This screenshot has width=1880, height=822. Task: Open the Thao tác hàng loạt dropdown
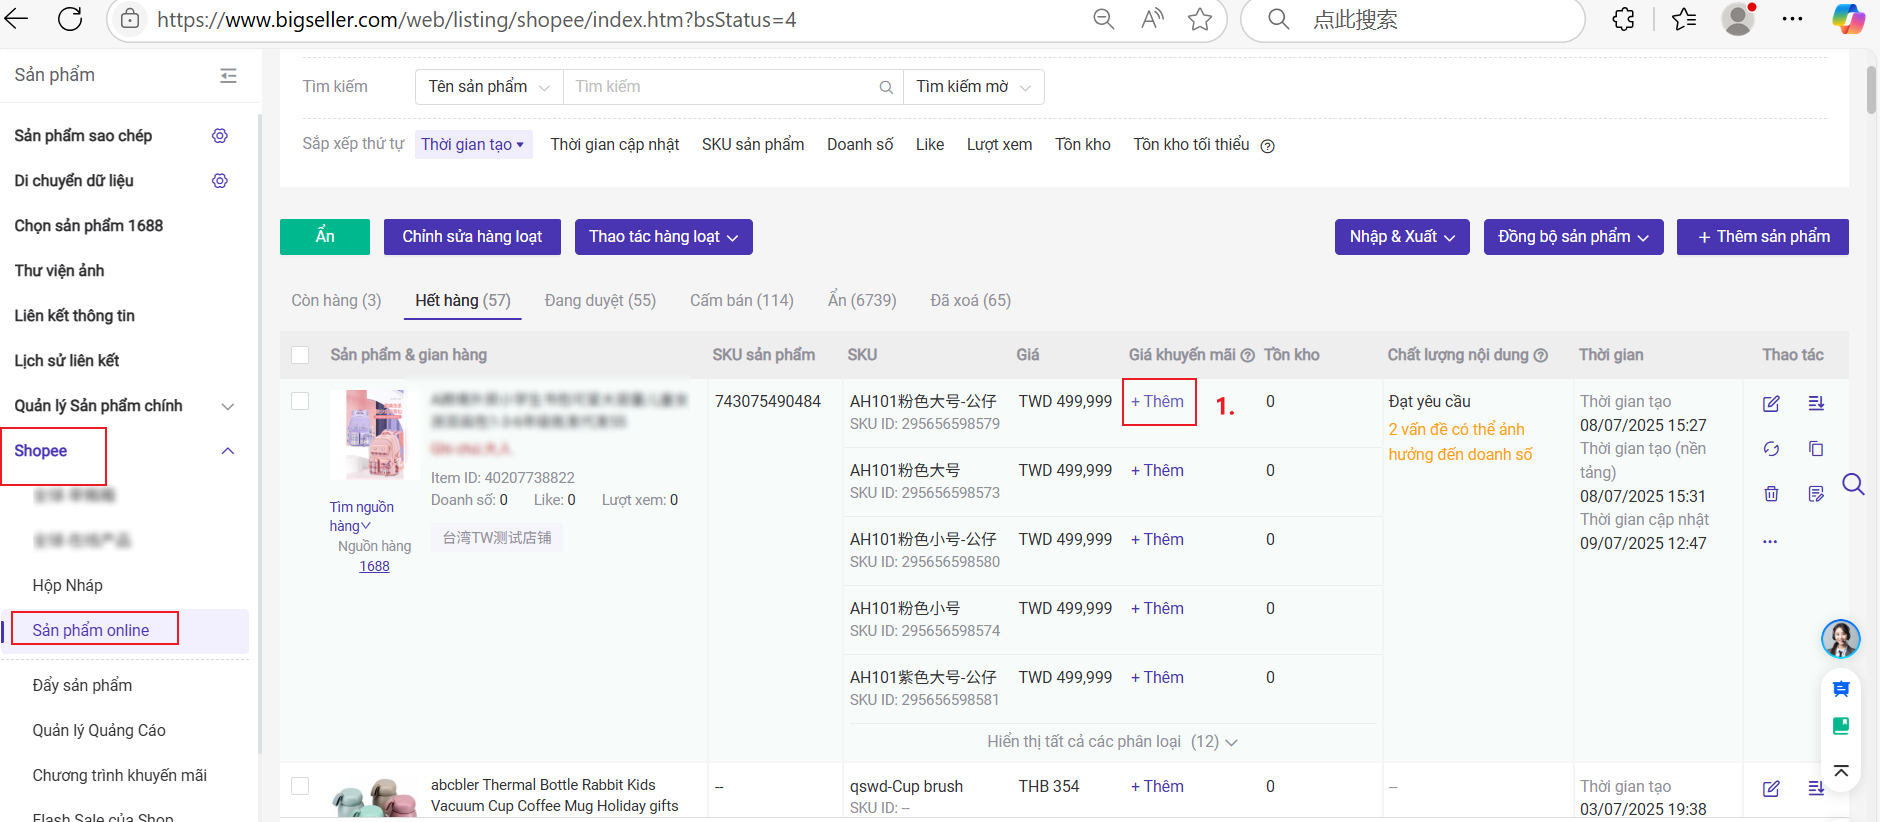coord(664,237)
